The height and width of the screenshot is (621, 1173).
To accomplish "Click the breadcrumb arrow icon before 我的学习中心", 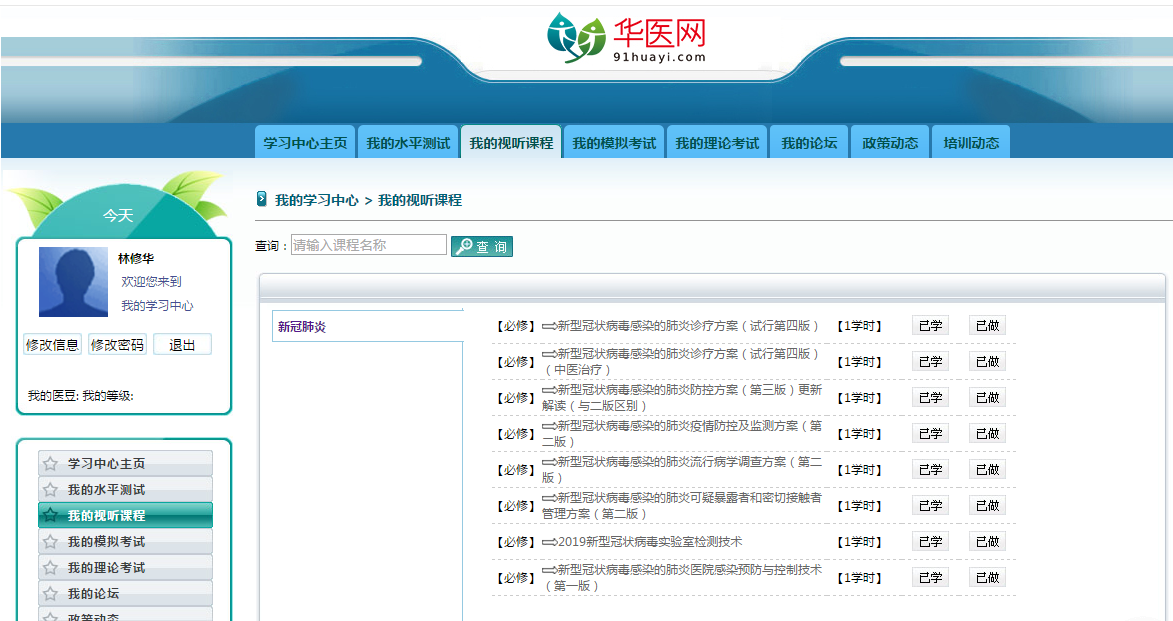I will click(262, 199).
